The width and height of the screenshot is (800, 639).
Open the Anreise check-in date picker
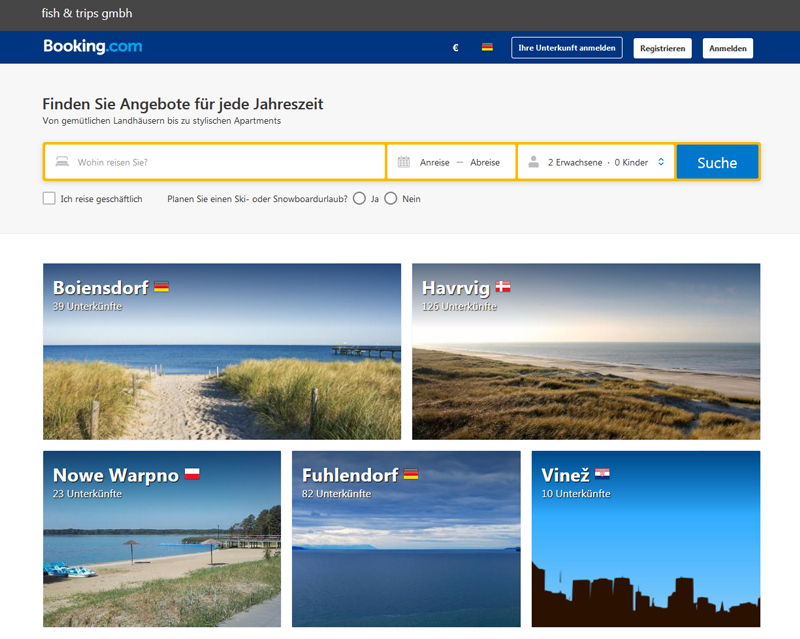[x=434, y=162]
